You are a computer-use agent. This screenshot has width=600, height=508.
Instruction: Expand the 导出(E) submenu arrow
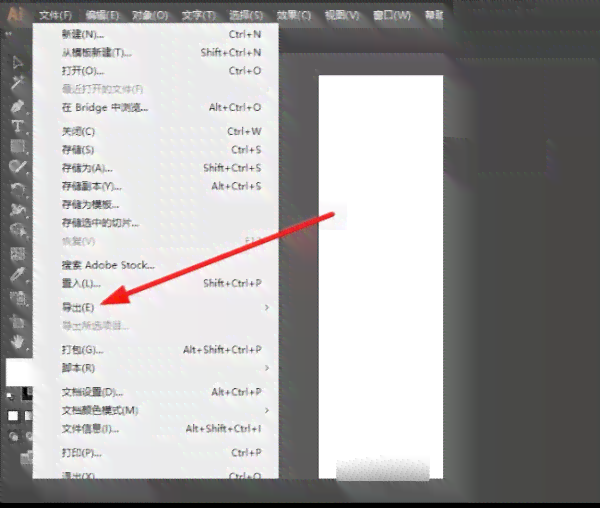[267, 308]
